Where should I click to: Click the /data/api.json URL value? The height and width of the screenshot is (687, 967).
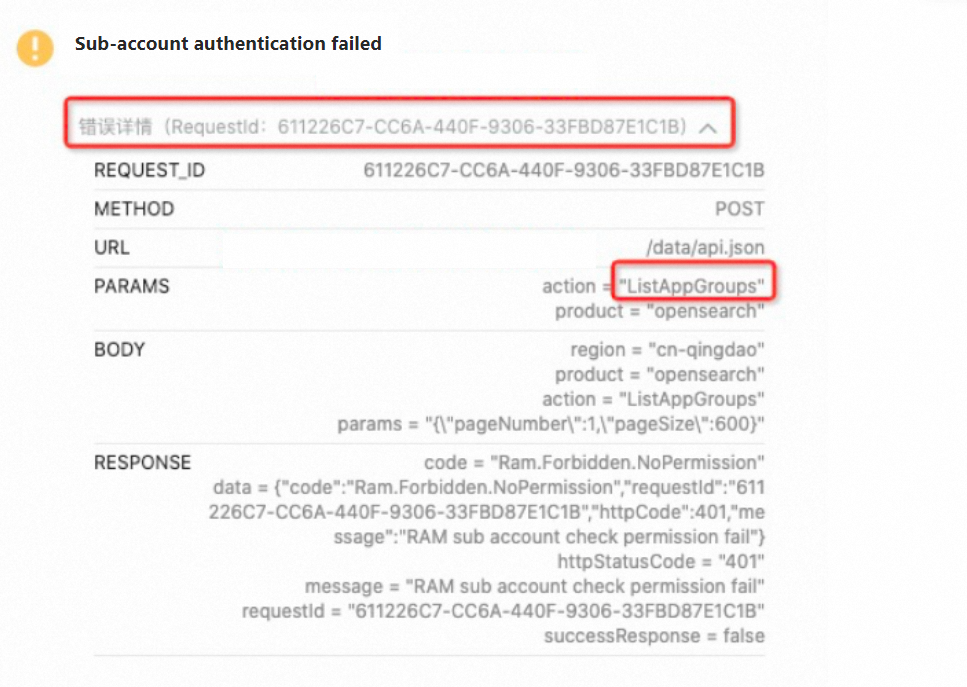[706, 248]
